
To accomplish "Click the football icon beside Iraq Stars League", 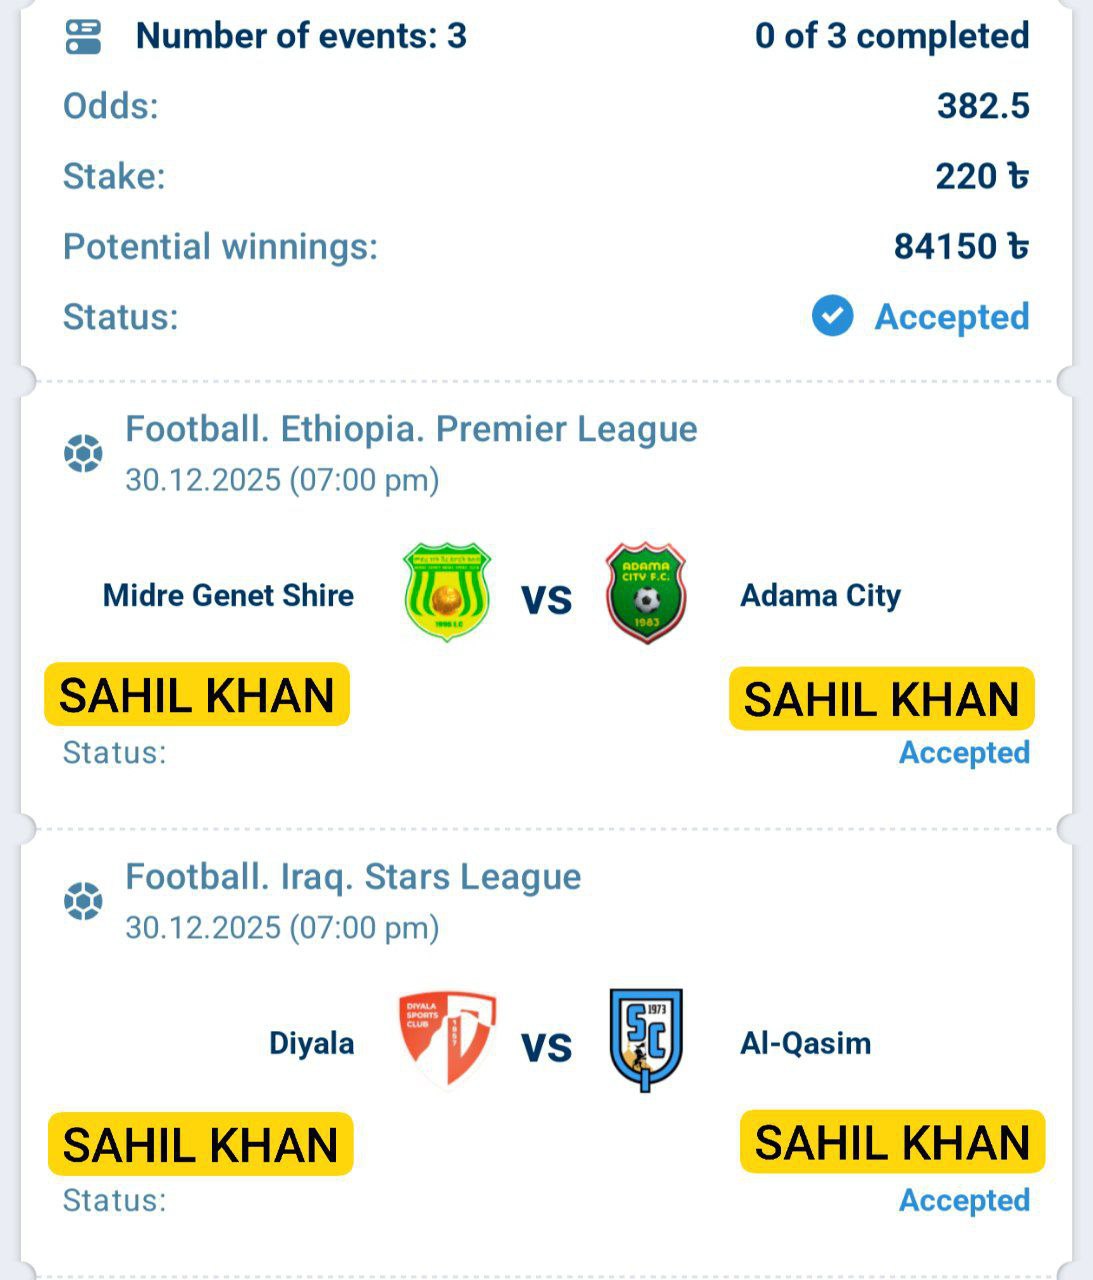I will (x=83, y=902).
